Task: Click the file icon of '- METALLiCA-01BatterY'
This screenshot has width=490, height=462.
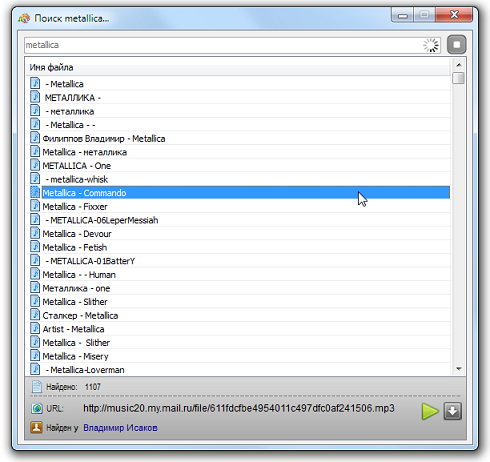Action: pos(35,260)
